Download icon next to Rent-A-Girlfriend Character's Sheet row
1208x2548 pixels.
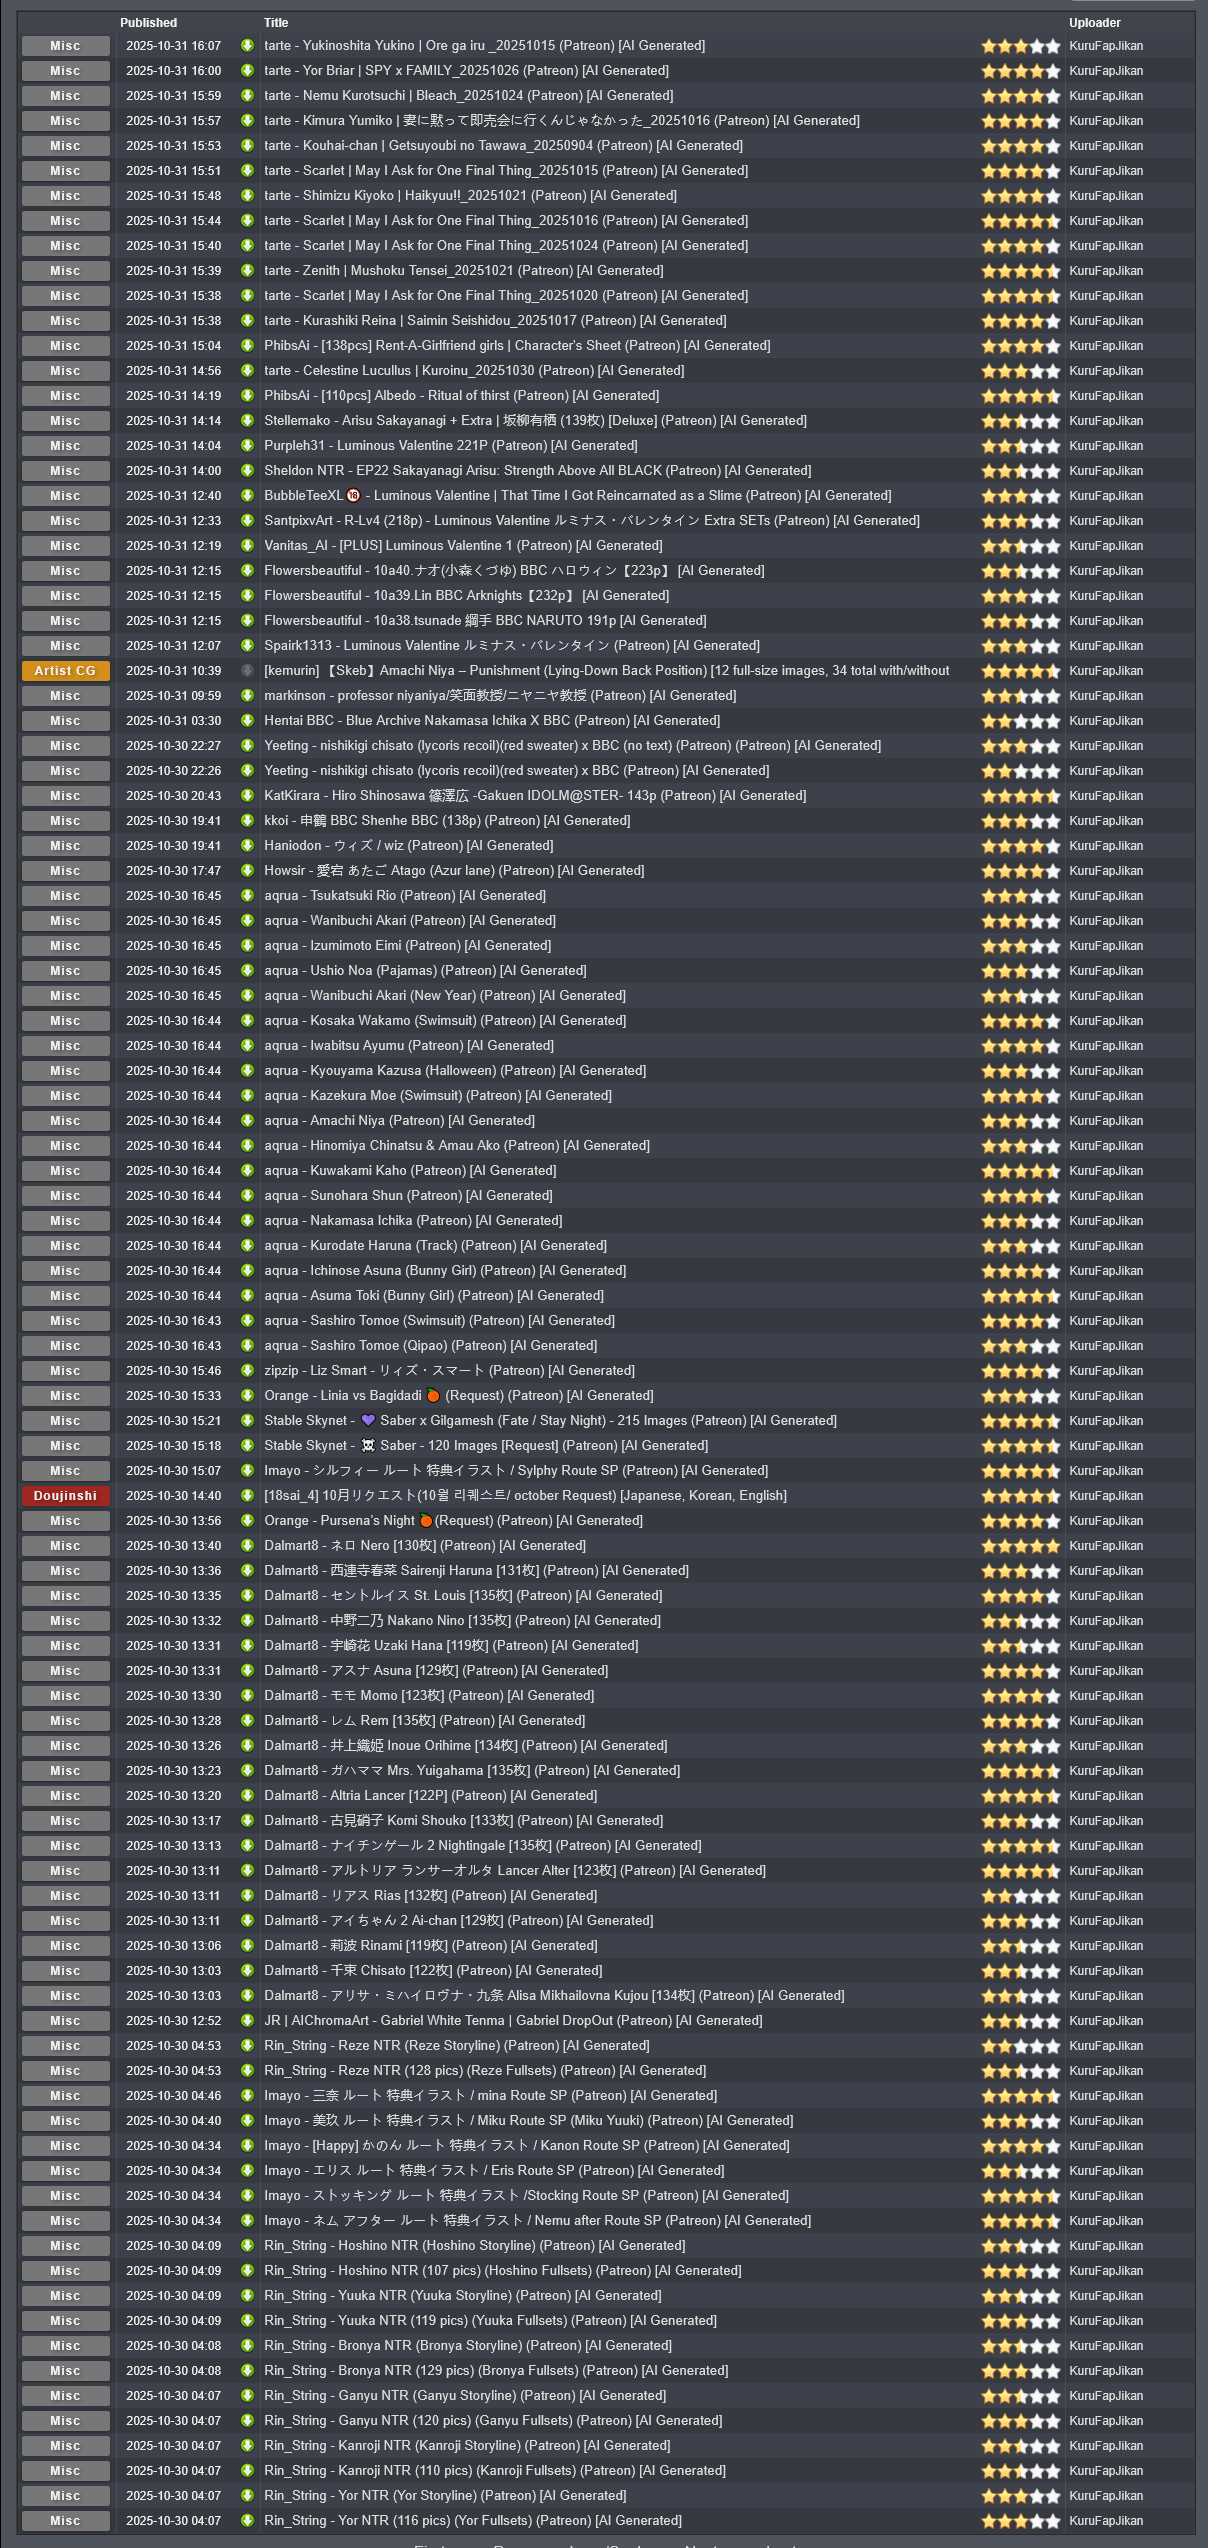(x=247, y=346)
